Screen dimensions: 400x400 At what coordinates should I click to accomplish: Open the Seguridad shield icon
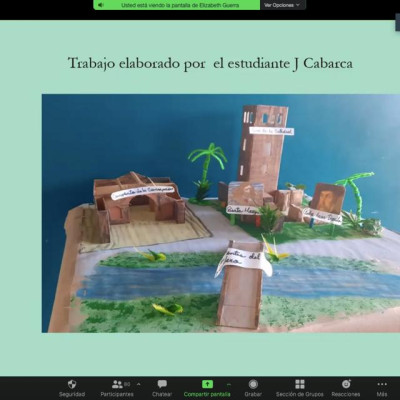click(72, 384)
